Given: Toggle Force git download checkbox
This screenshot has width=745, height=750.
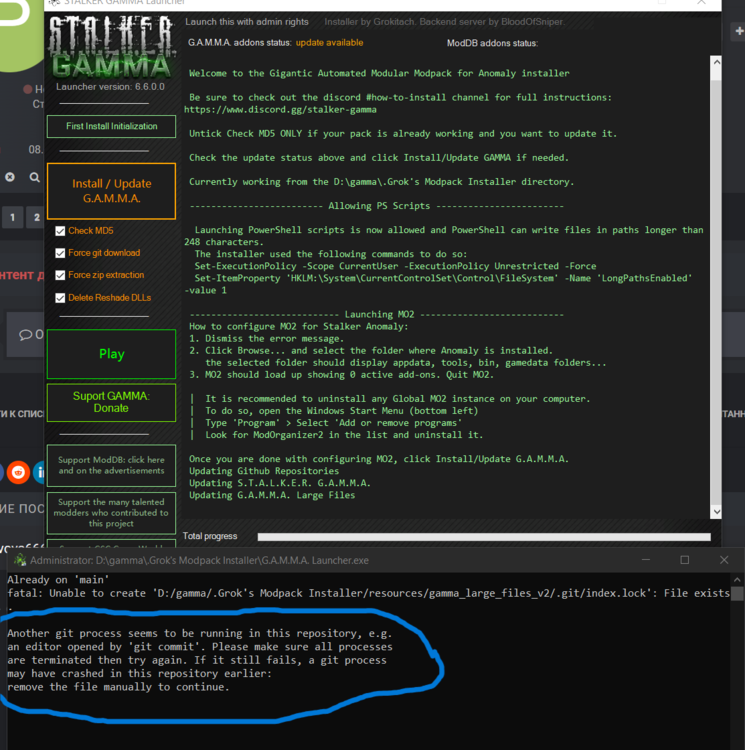Looking at the screenshot, I should pyautogui.click(x=60, y=253).
